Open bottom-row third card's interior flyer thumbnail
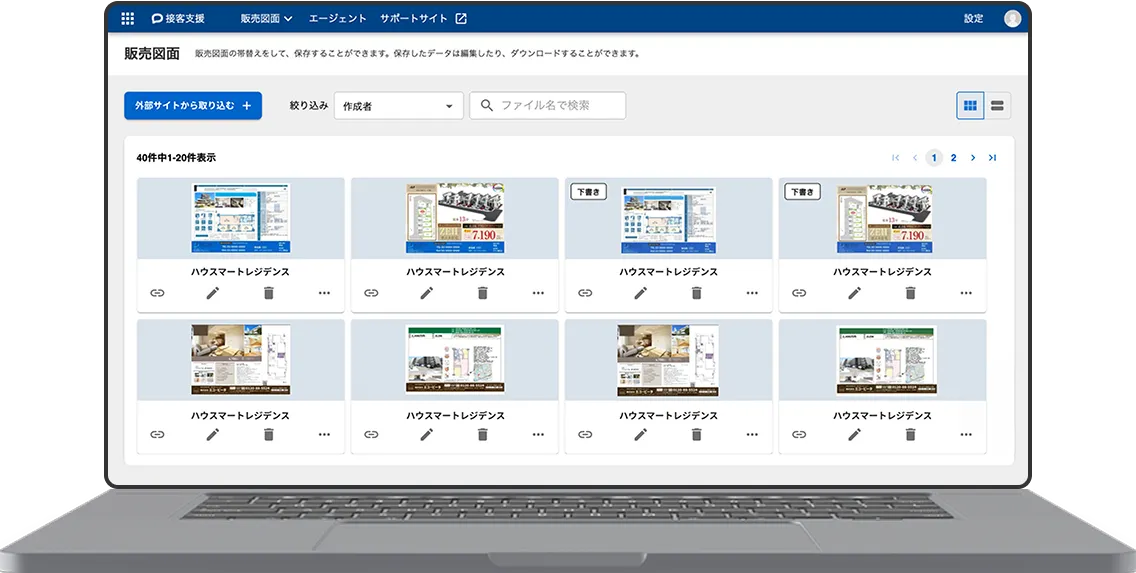This screenshot has width=1136, height=573. click(668, 360)
